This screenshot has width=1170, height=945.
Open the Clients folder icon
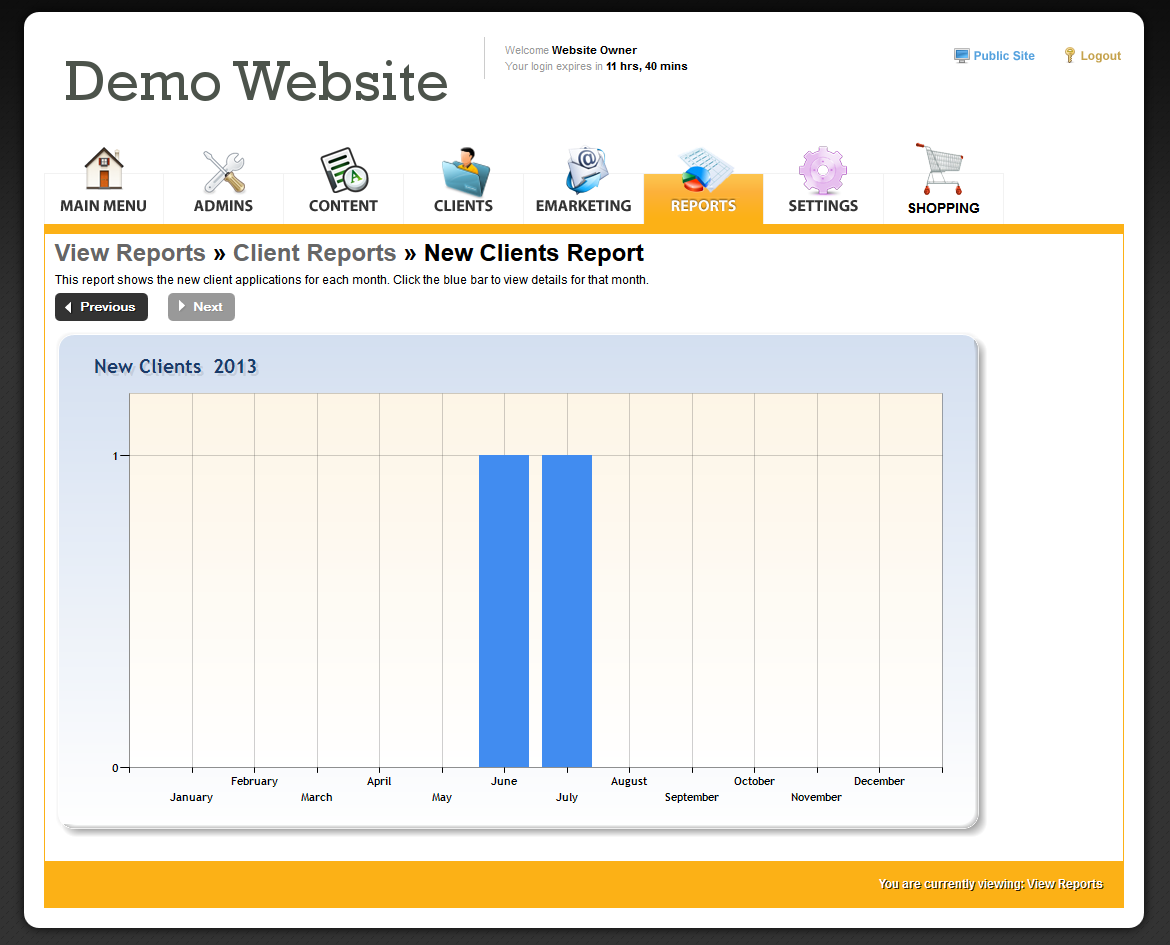coord(464,171)
